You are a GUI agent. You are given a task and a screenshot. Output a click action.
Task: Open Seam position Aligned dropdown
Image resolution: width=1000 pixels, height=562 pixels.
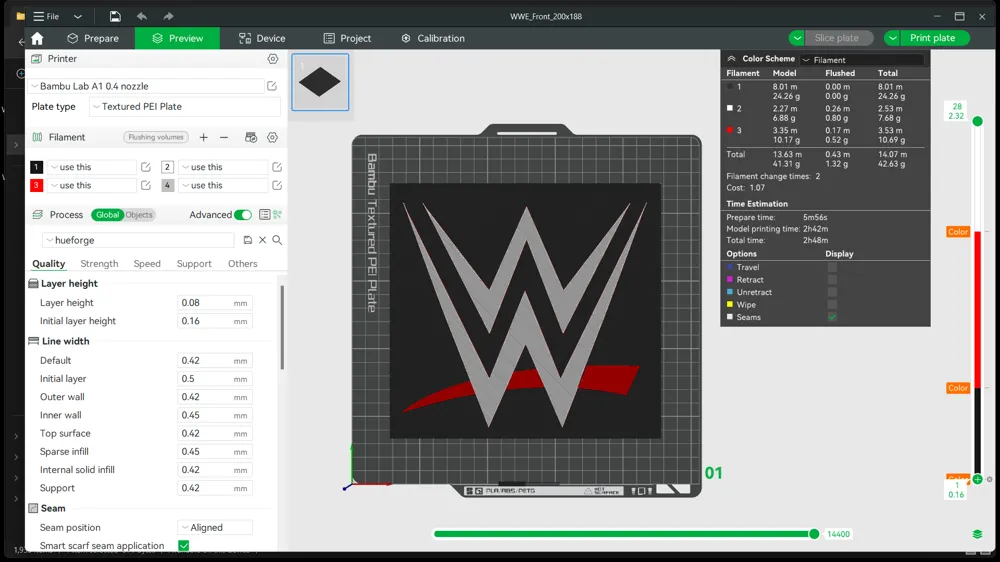(215, 528)
